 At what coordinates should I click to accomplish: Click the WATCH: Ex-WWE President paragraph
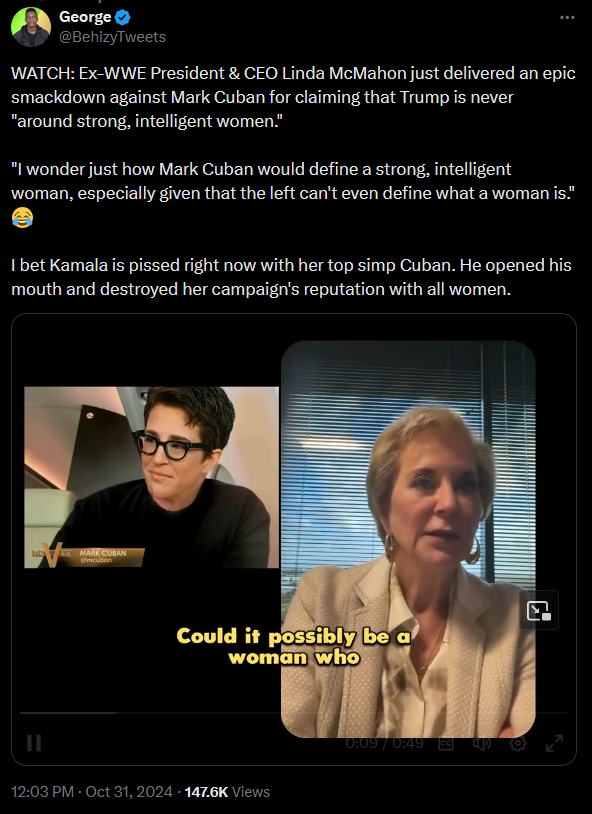293,97
